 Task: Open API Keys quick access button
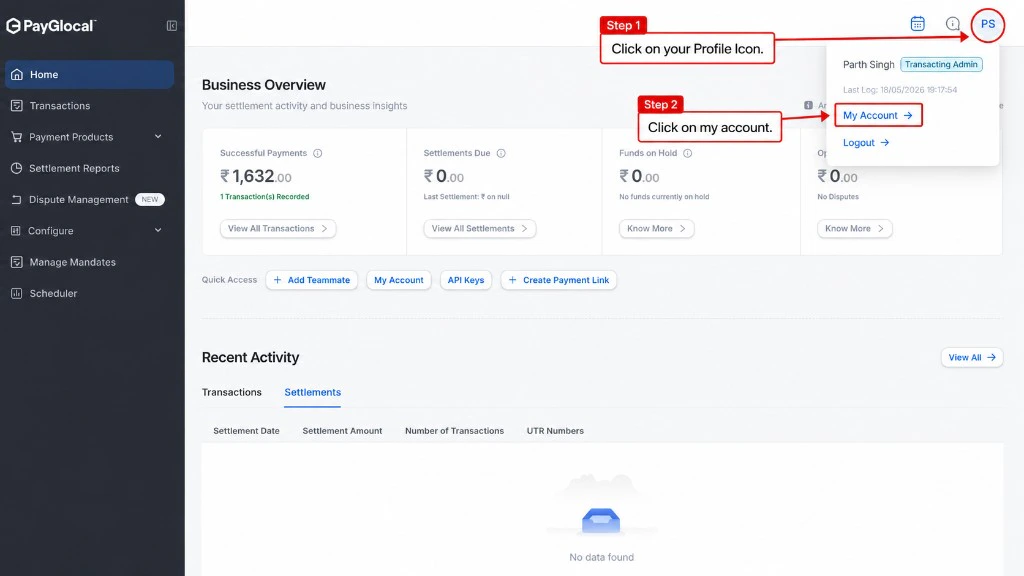[466, 280]
